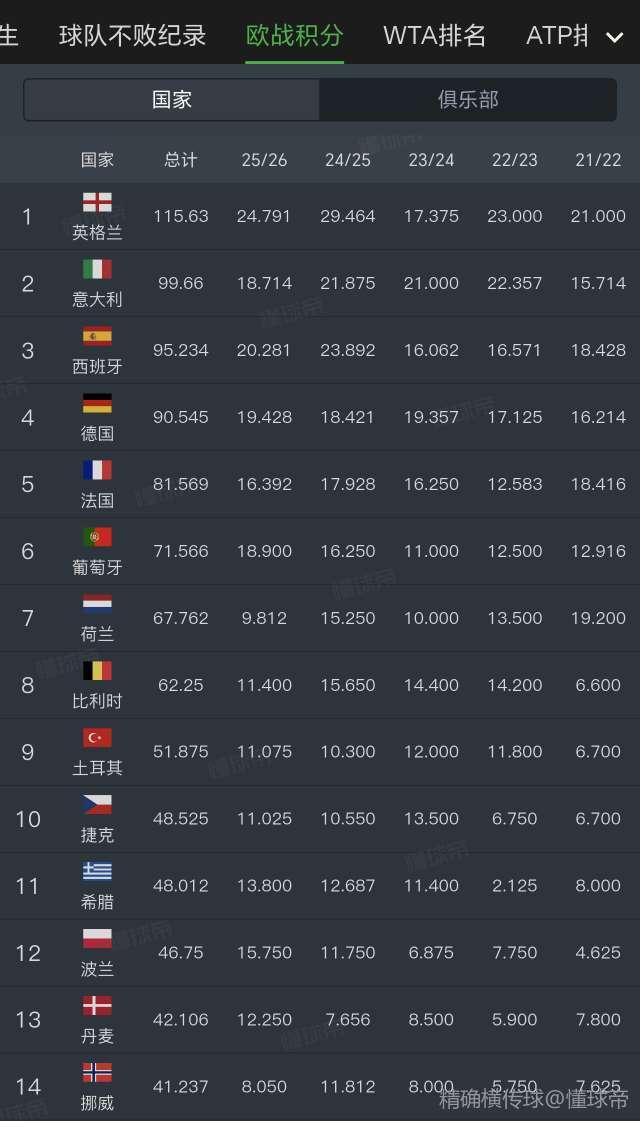Open the 球队不败纪录 tab

[132, 36]
